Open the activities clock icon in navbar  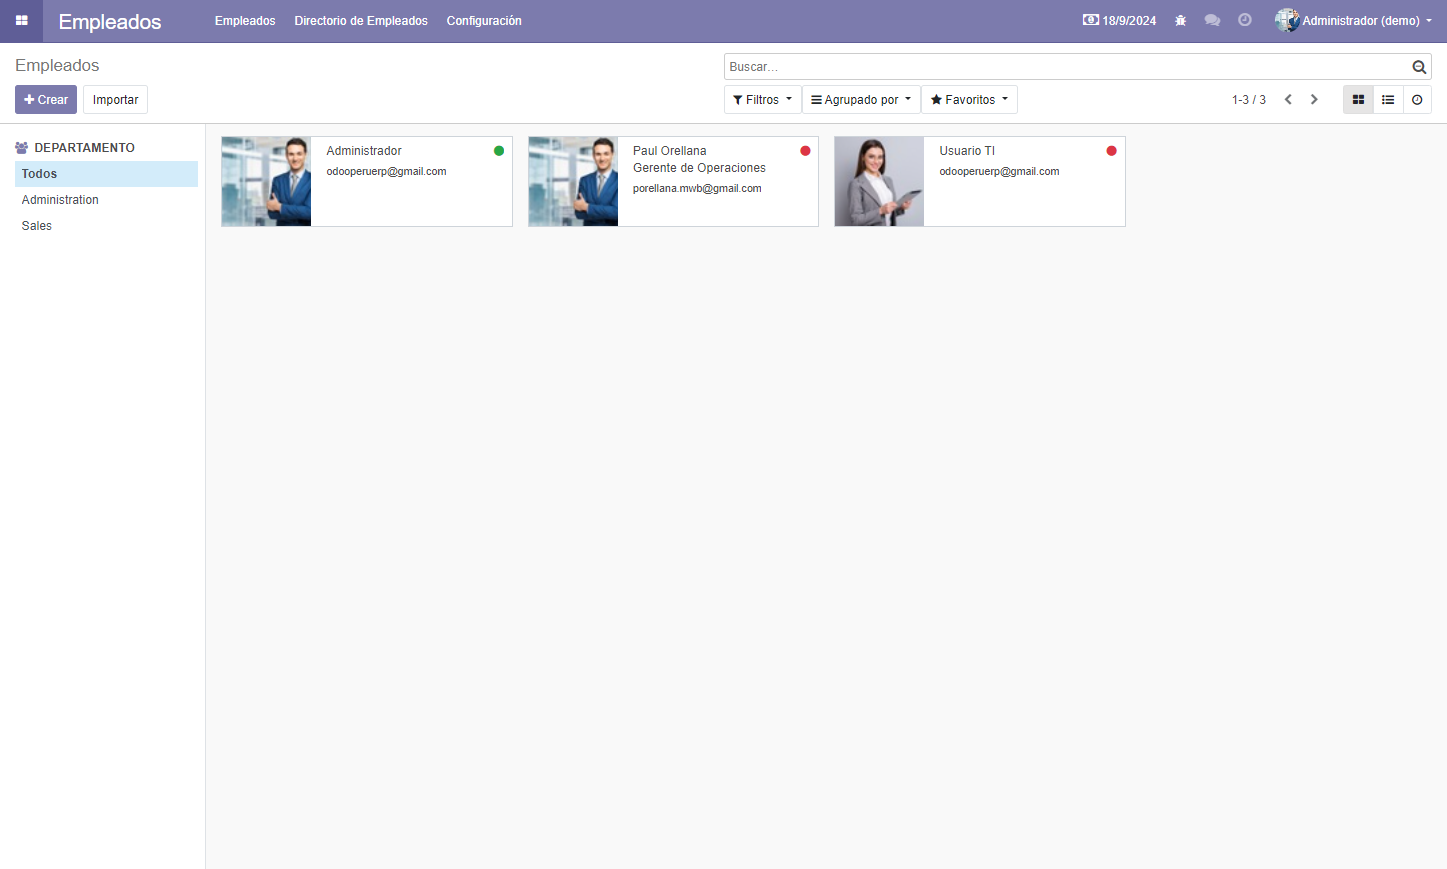pyautogui.click(x=1245, y=20)
